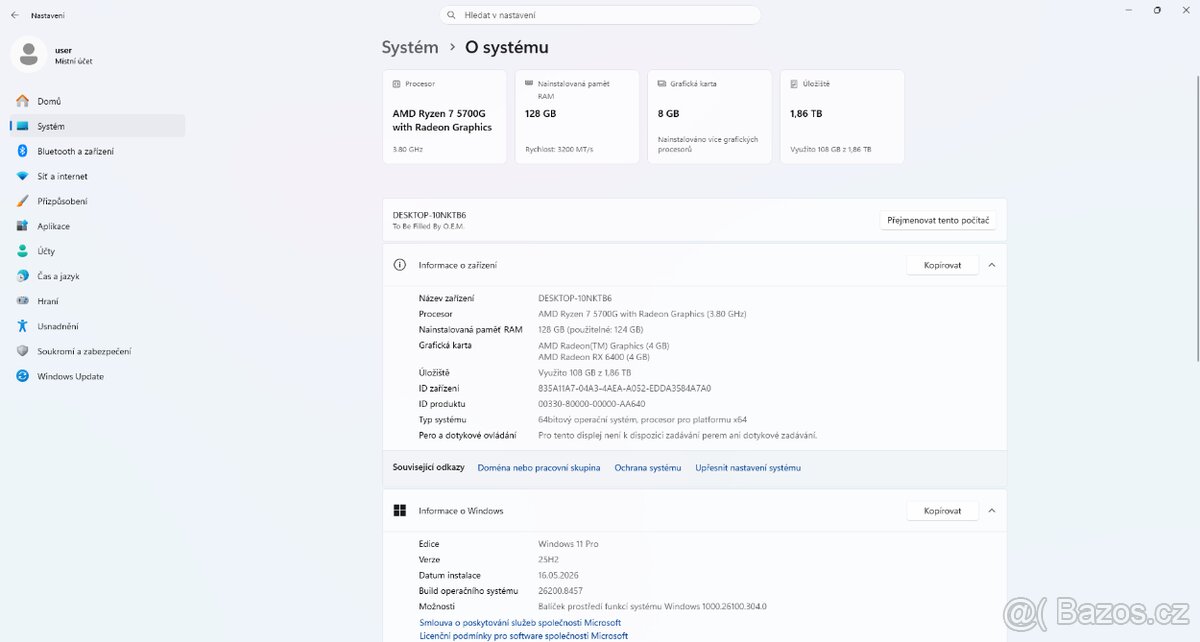The height and width of the screenshot is (642, 1200).
Task: Open Upřesnit nastavení systému link
Action: coord(748,468)
